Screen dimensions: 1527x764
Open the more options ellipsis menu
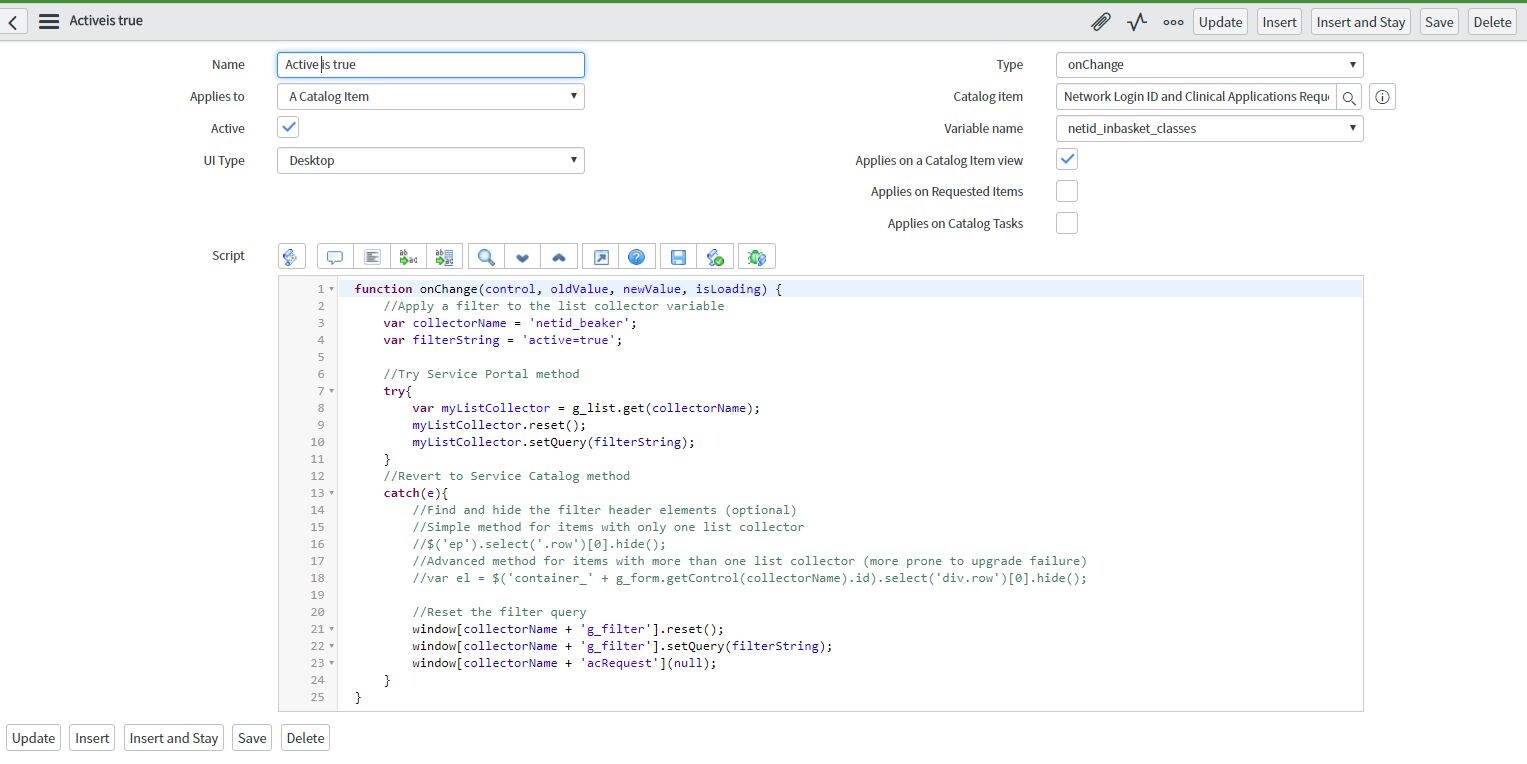[1173, 22]
